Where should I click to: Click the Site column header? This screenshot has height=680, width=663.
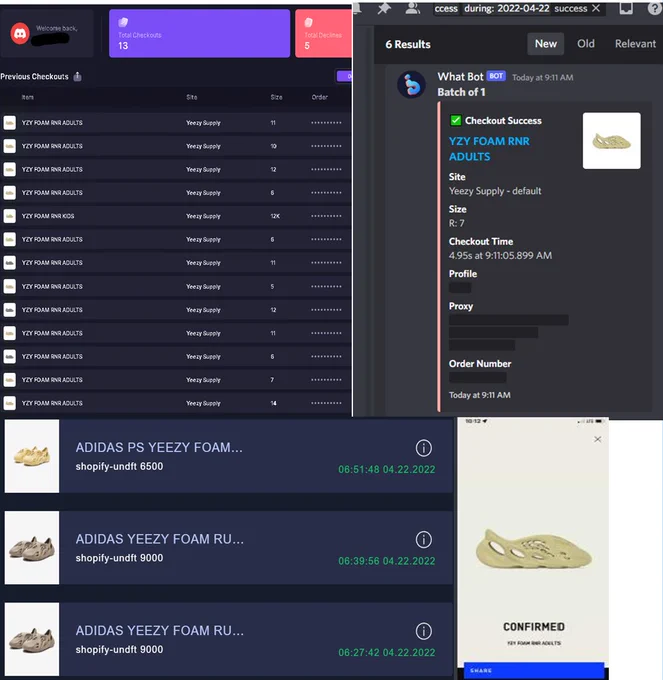(x=192, y=97)
